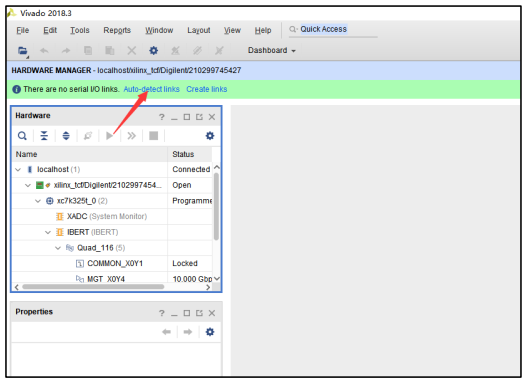Screen dimensions: 527x382
Task: Click the stop trigger square icon
Action: 154,136
